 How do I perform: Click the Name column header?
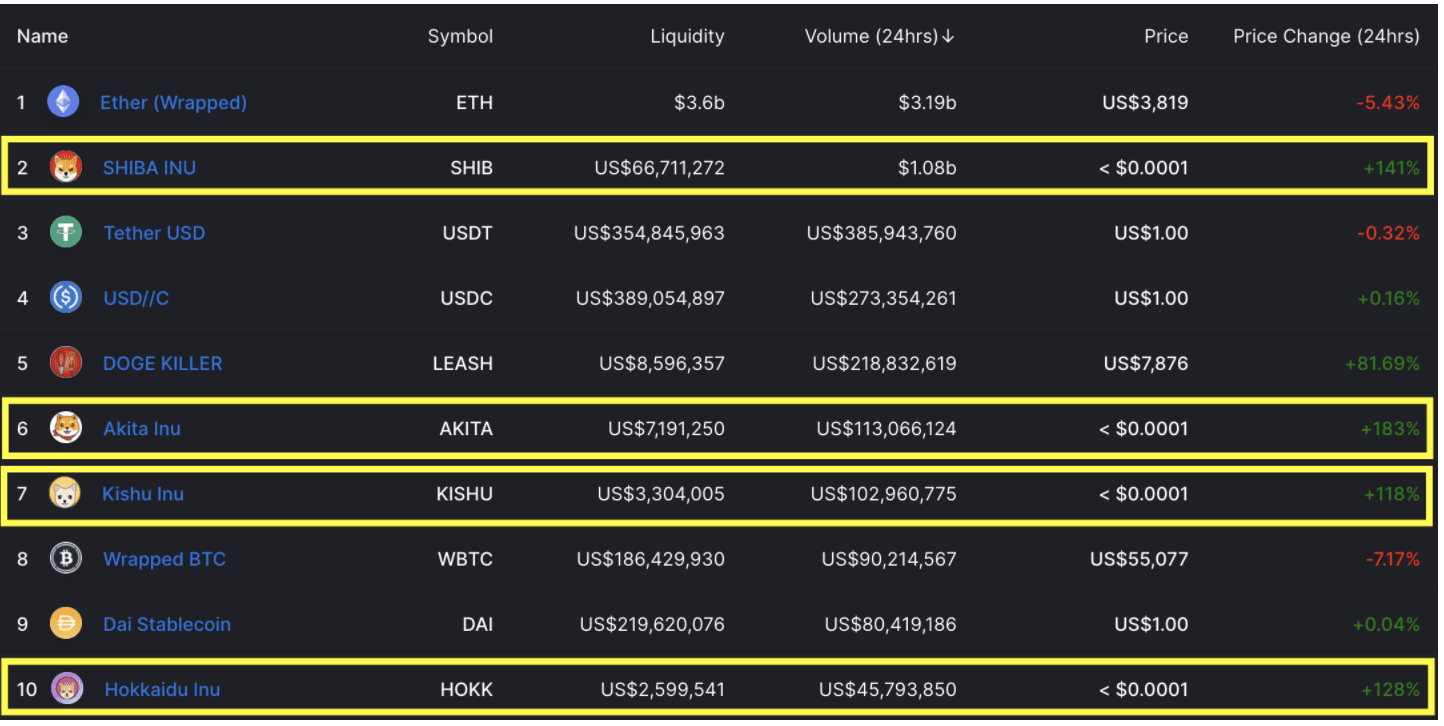(42, 37)
